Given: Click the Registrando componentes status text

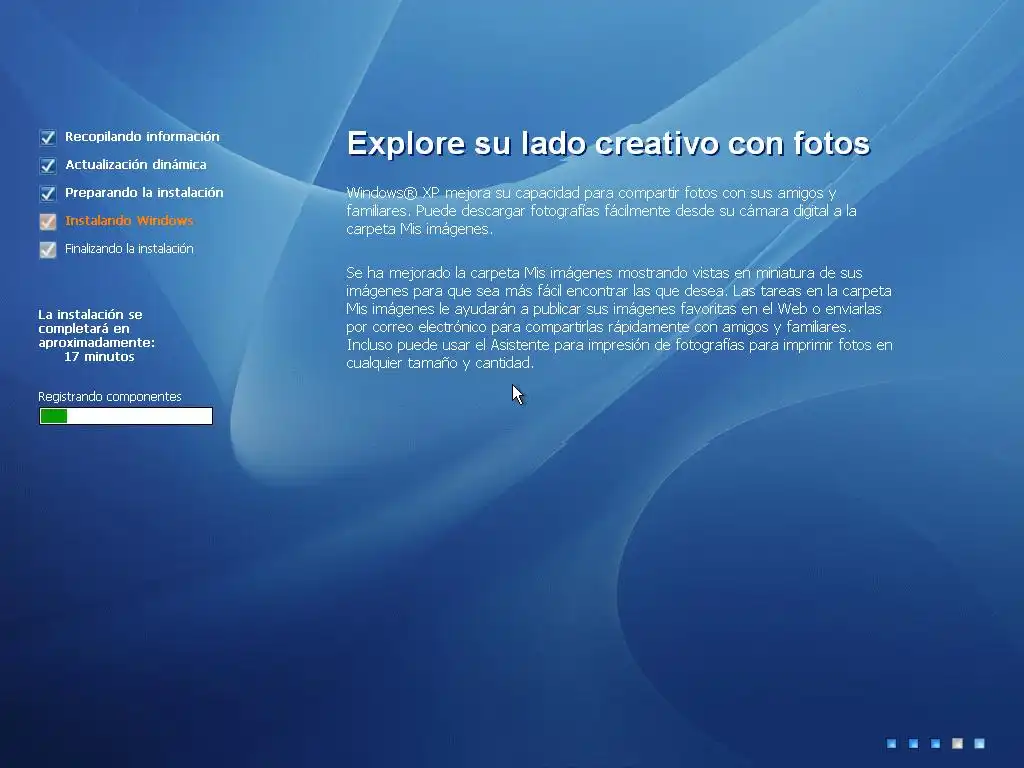Looking at the screenshot, I should (x=110, y=396).
